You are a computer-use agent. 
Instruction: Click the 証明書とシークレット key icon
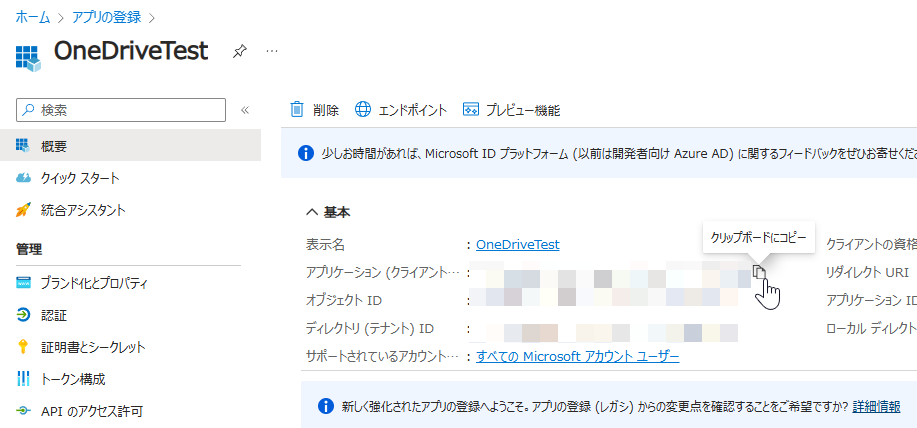pyautogui.click(x=23, y=347)
